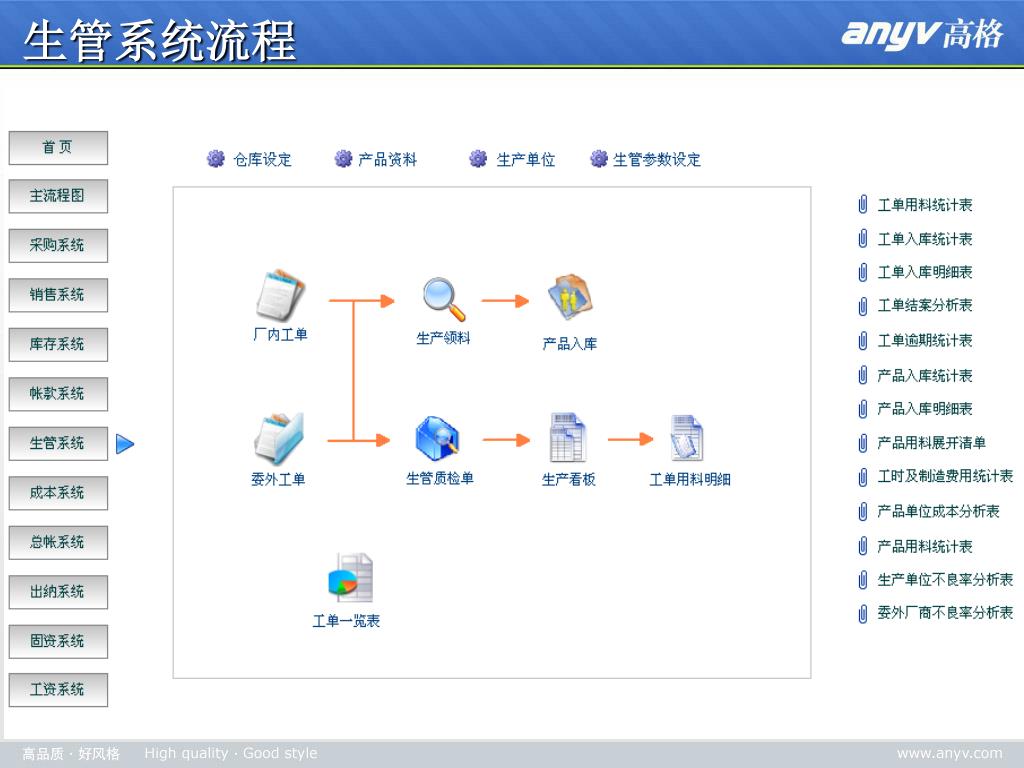1024x768 pixels.
Task: Click the blue arrow next to 生管系统
Action: coord(125,444)
